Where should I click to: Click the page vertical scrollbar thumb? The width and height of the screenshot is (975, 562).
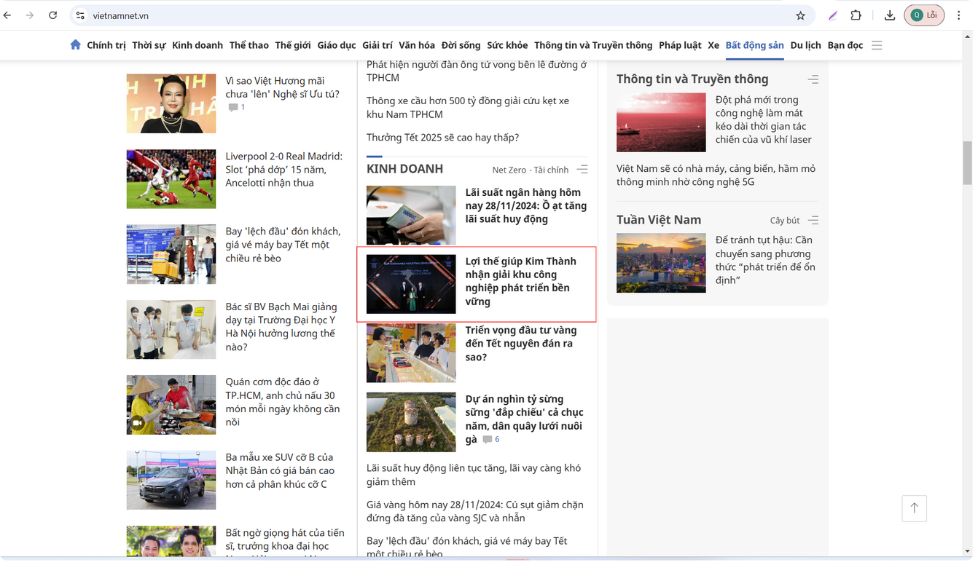click(967, 163)
